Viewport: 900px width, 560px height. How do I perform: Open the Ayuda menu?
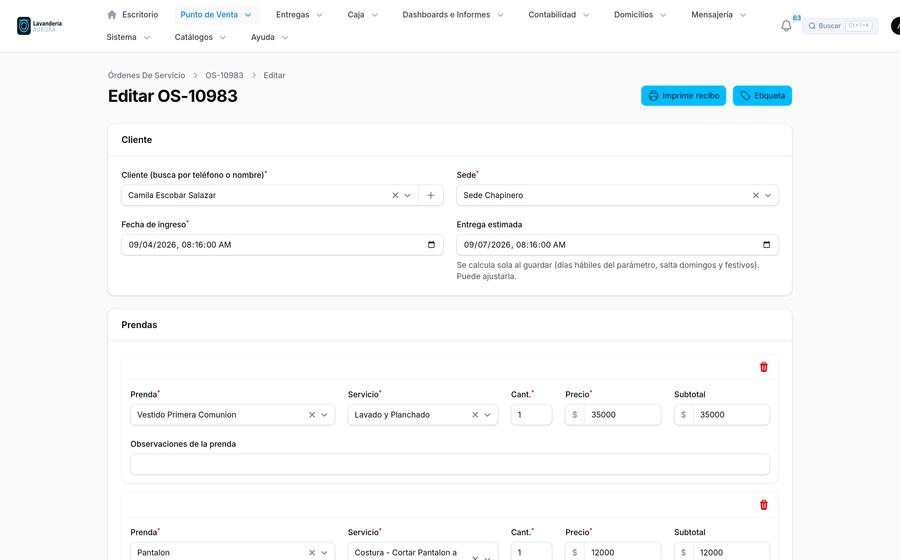(x=269, y=37)
